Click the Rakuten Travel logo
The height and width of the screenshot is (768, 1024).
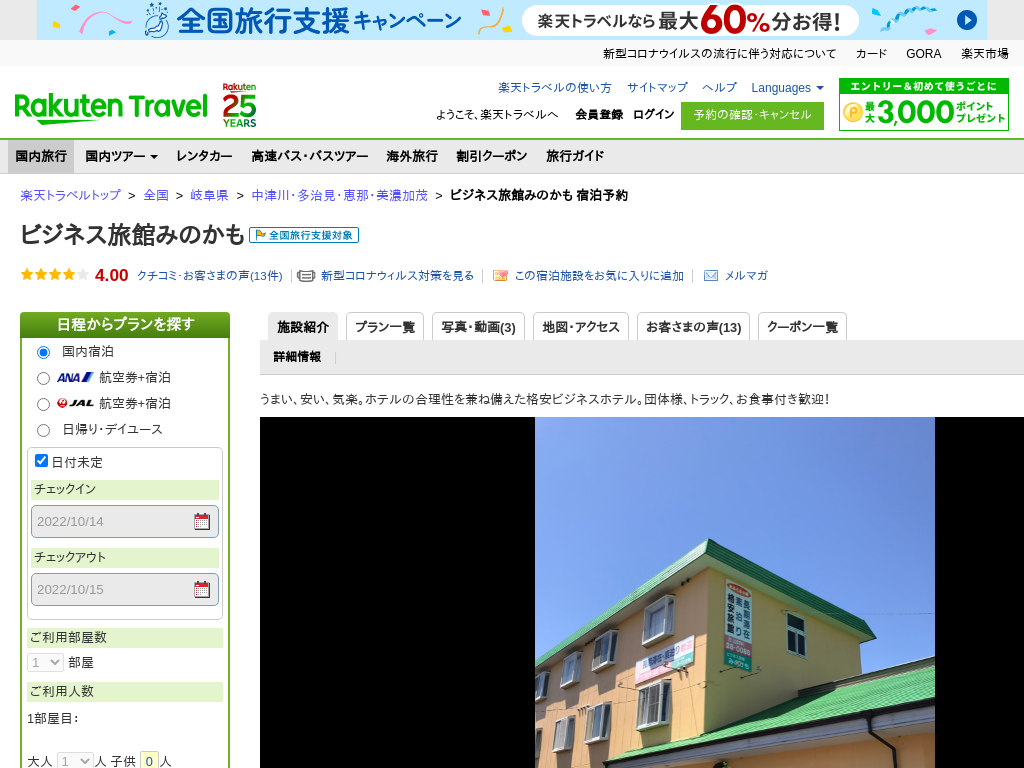click(x=110, y=106)
